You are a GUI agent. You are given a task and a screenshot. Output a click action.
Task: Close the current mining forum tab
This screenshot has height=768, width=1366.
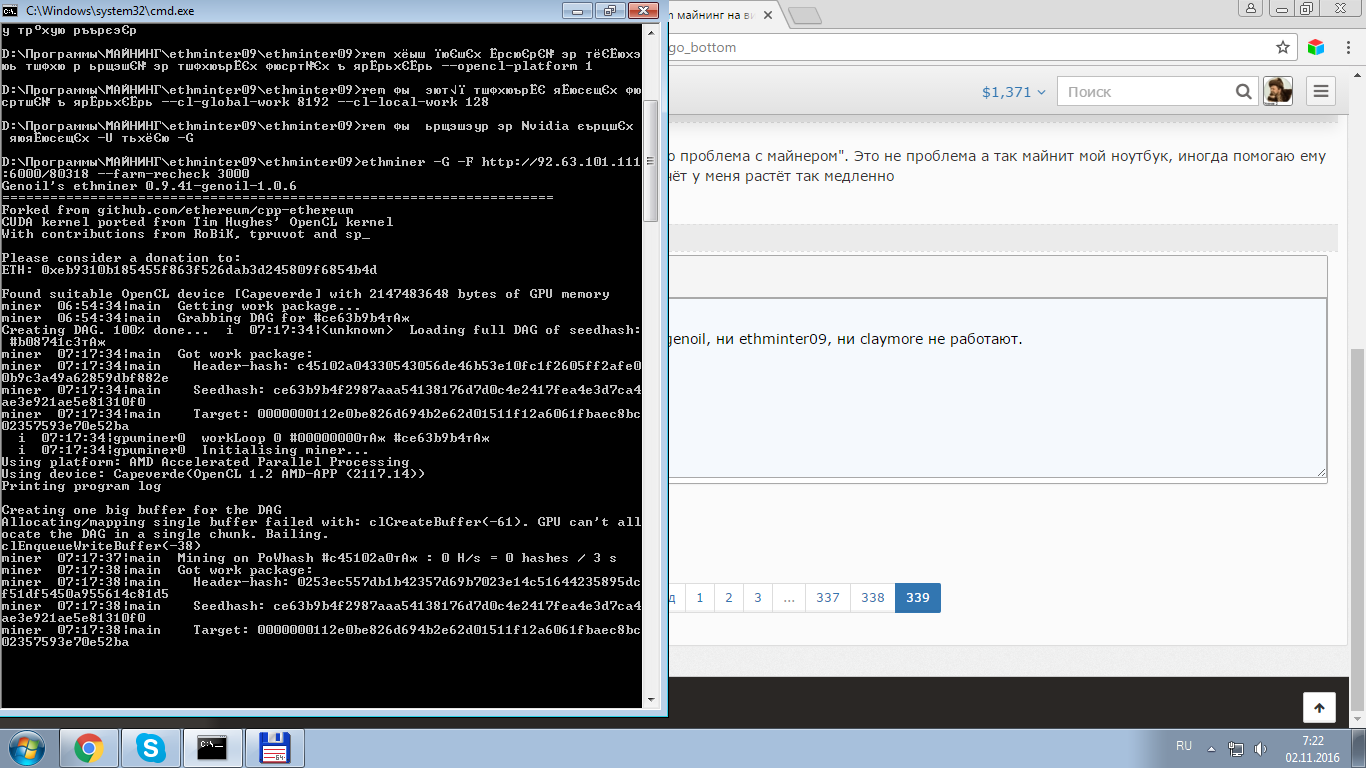point(768,16)
